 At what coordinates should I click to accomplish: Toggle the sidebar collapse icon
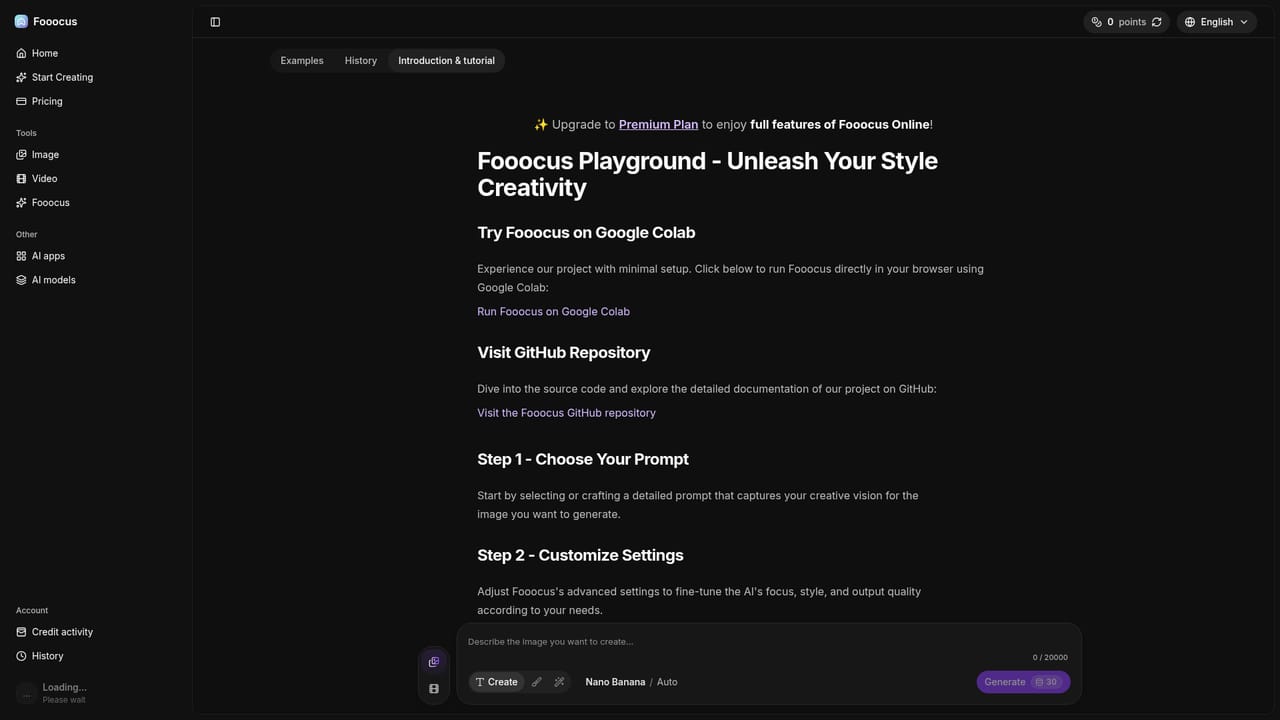click(215, 22)
